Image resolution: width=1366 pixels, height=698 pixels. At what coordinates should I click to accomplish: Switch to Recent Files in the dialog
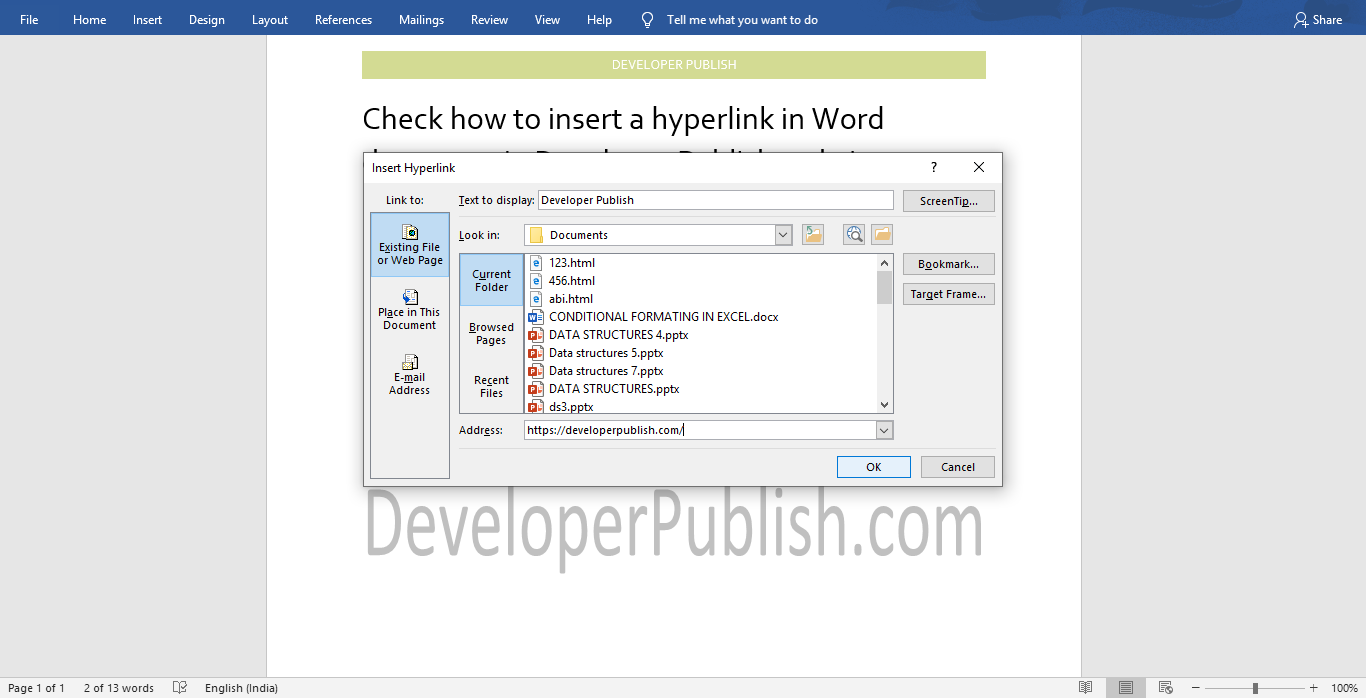(x=490, y=387)
